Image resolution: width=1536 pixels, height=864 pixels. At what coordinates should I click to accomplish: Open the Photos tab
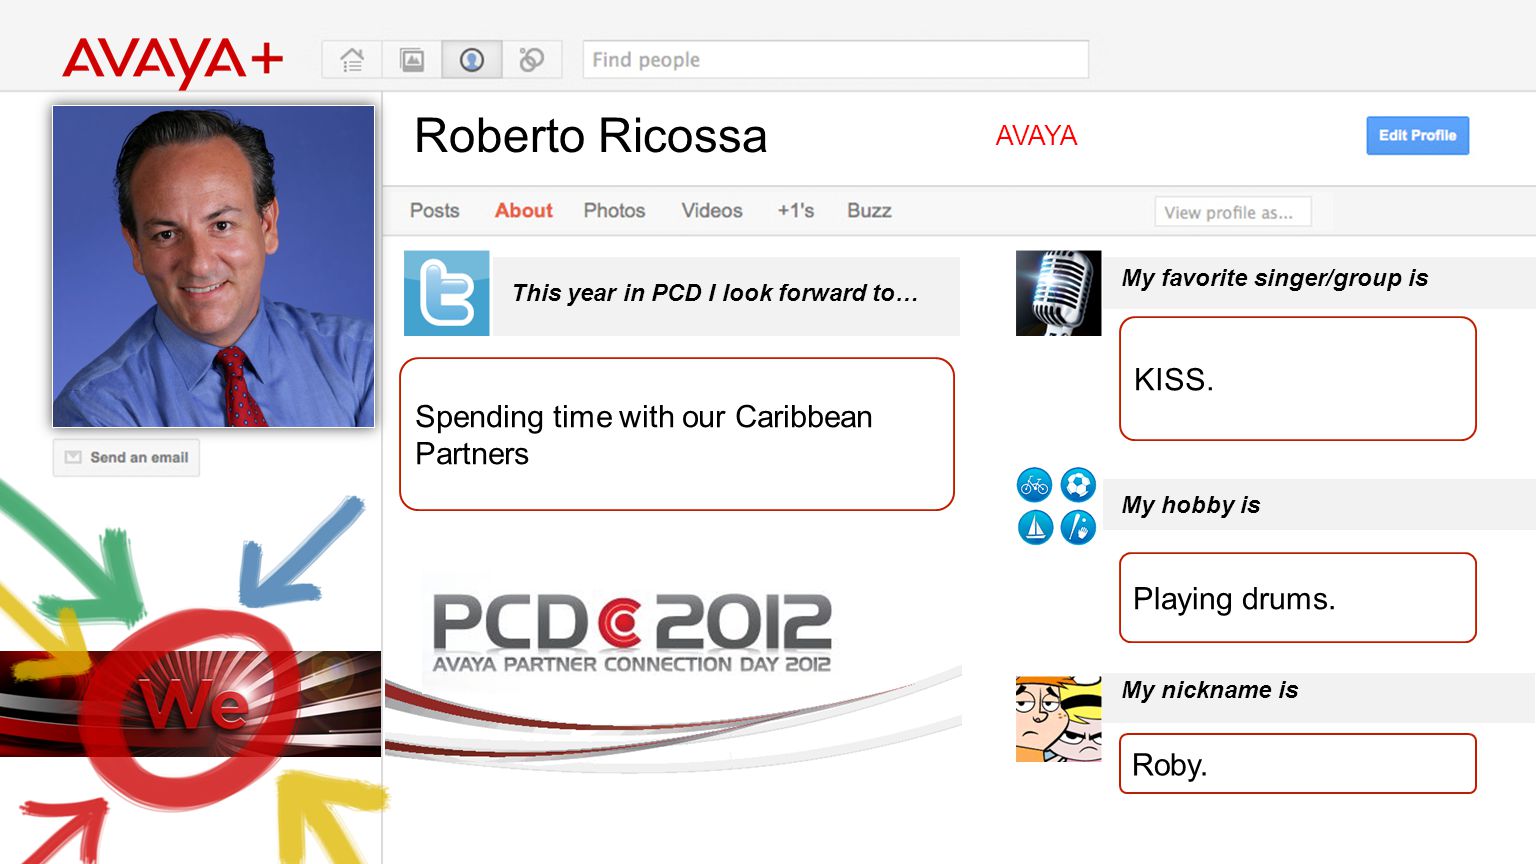tap(614, 211)
